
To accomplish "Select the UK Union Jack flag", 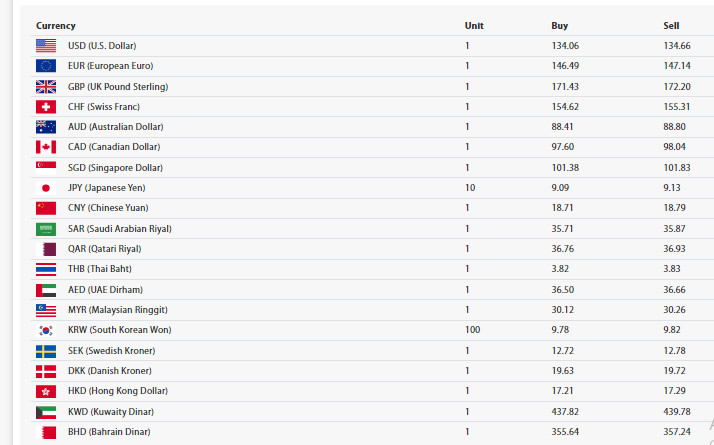I will click(x=46, y=87).
